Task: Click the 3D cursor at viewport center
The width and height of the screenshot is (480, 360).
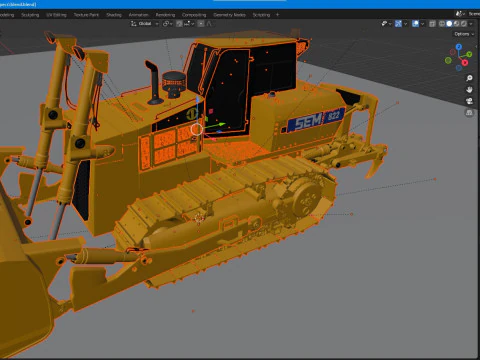Action: 199,218
